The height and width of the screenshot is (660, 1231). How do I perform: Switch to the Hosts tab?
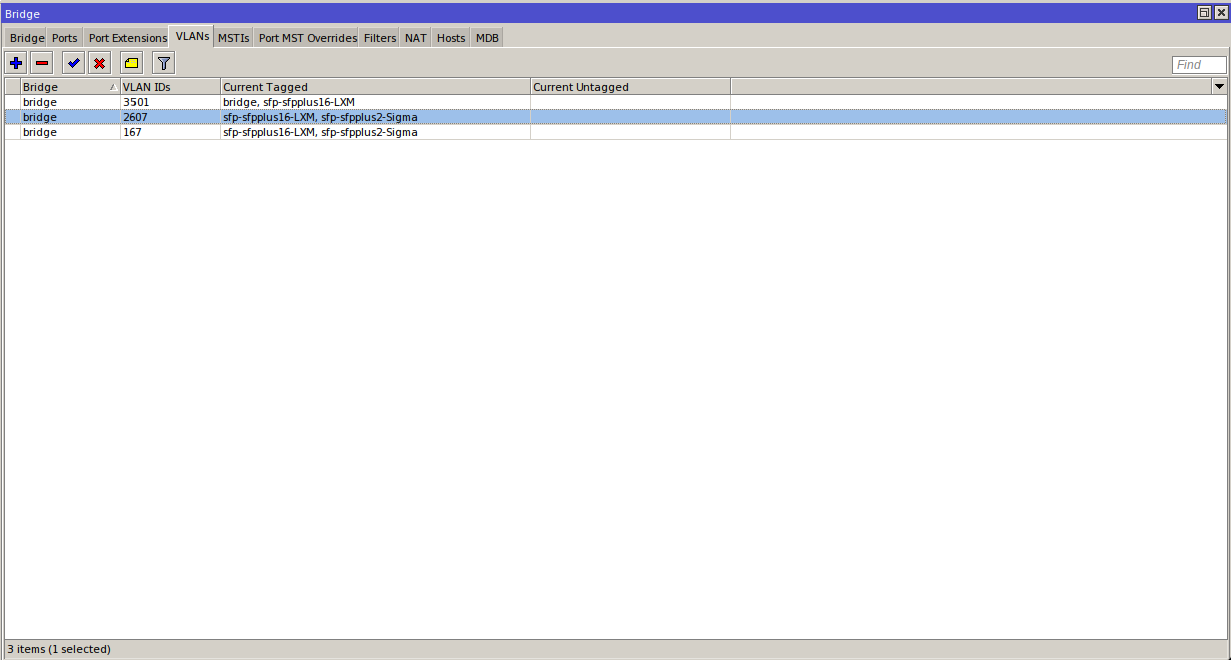(451, 38)
